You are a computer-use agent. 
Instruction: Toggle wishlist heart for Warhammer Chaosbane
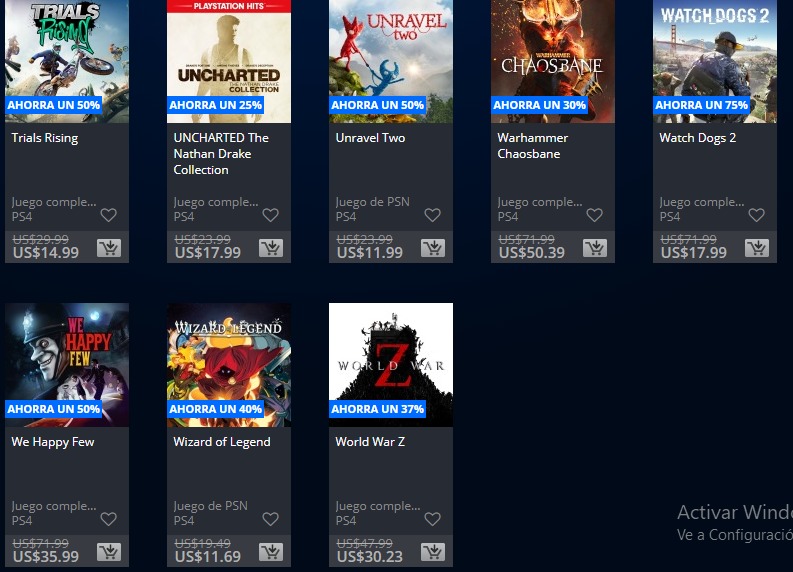(x=595, y=215)
